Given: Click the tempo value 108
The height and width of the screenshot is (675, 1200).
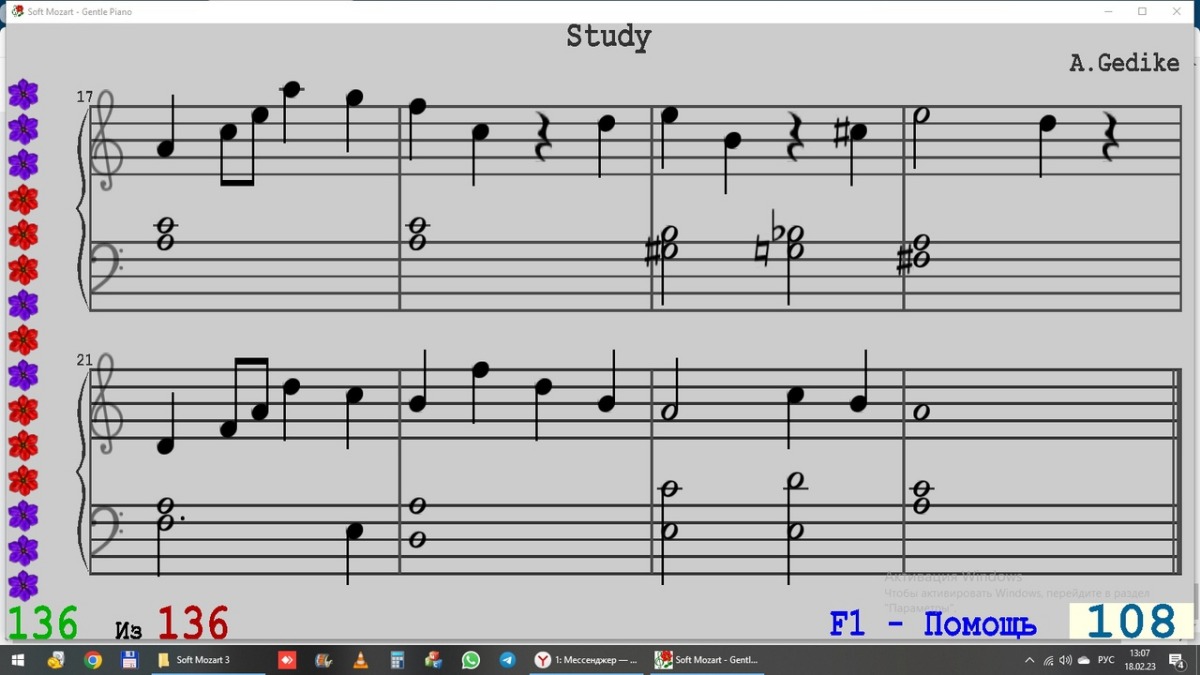Looking at the screenshot, I should pyautogui.click(x=1131, y=622).
